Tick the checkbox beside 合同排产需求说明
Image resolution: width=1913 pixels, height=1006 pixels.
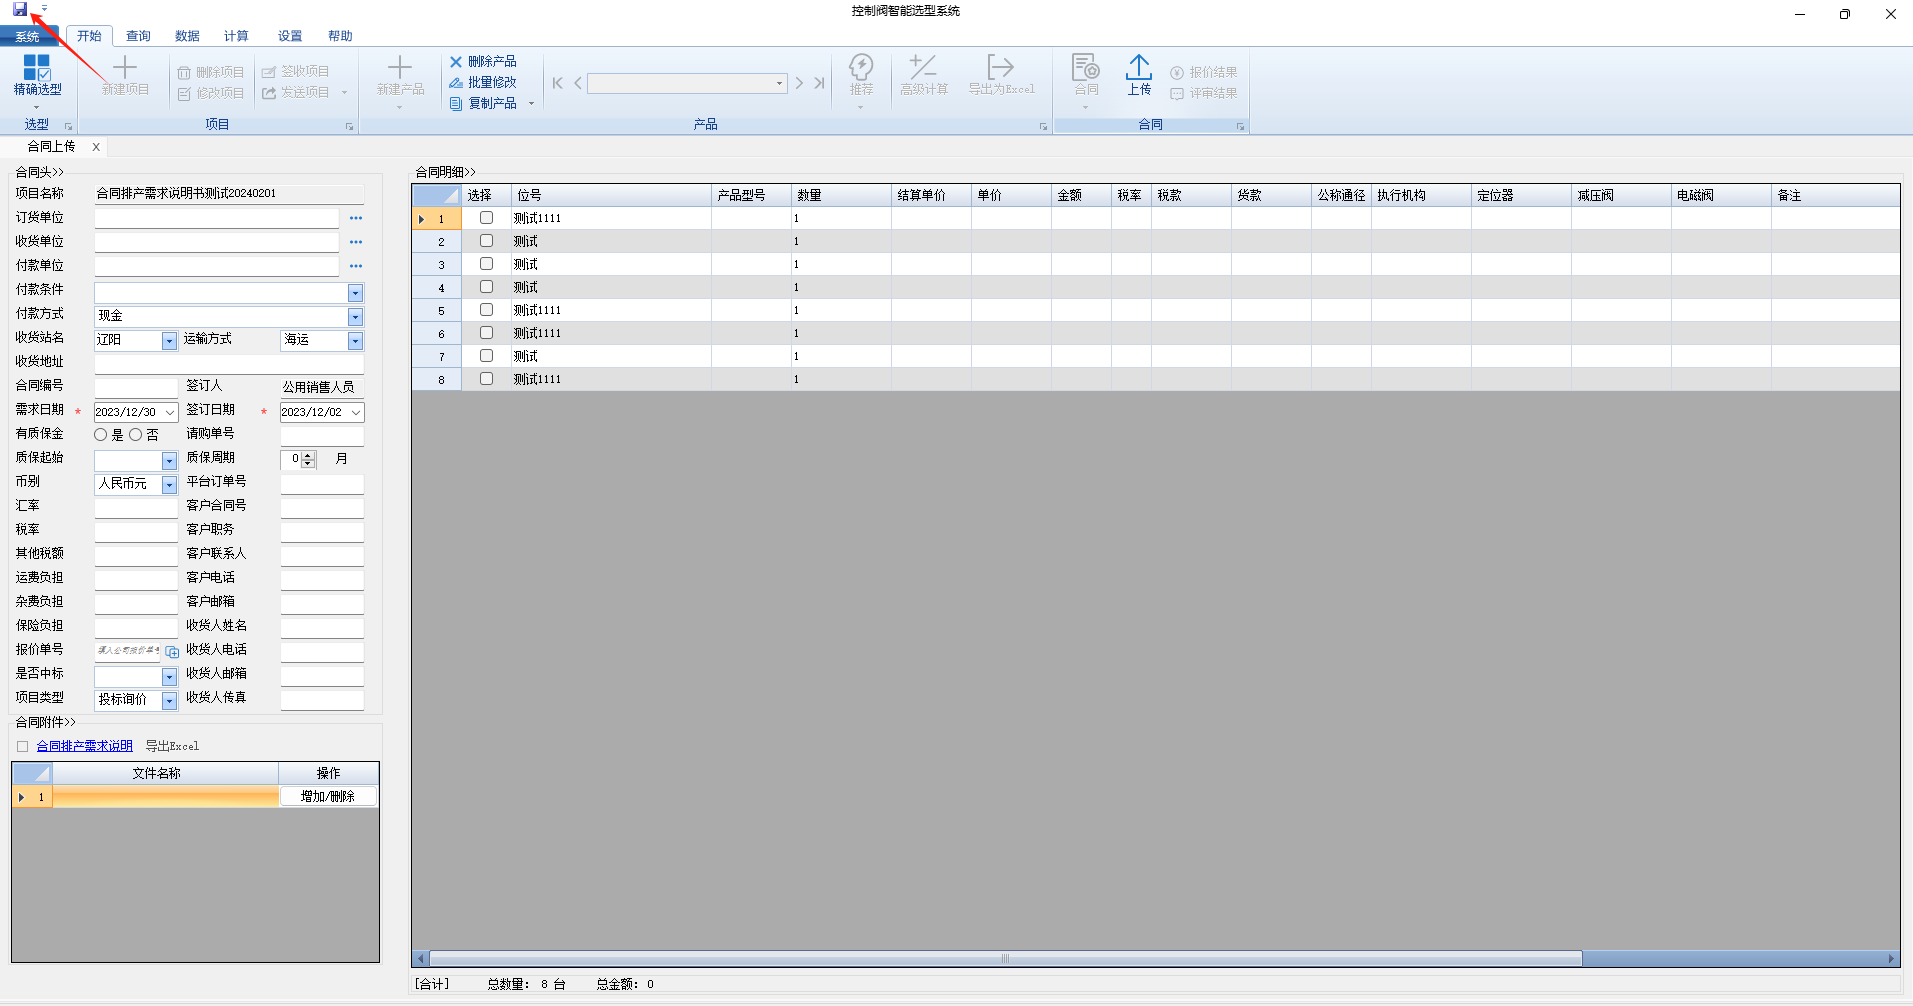pos(22,746)
